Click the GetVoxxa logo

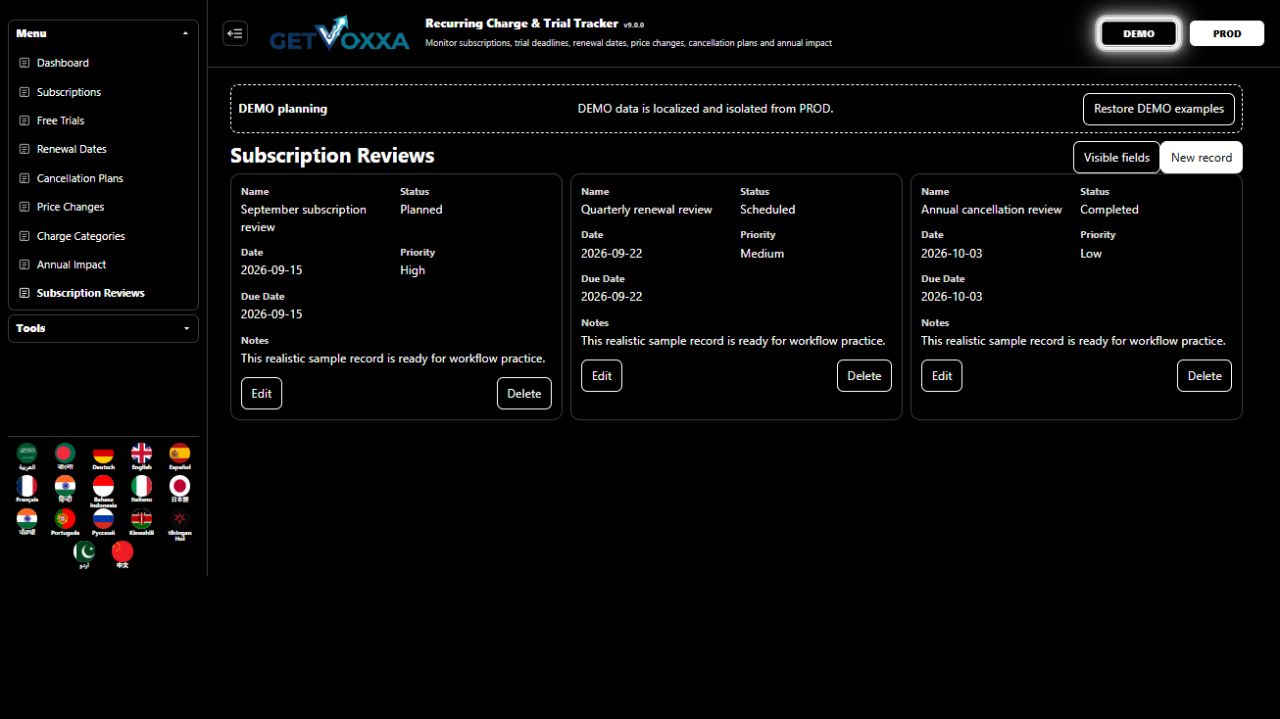point(339,34)
